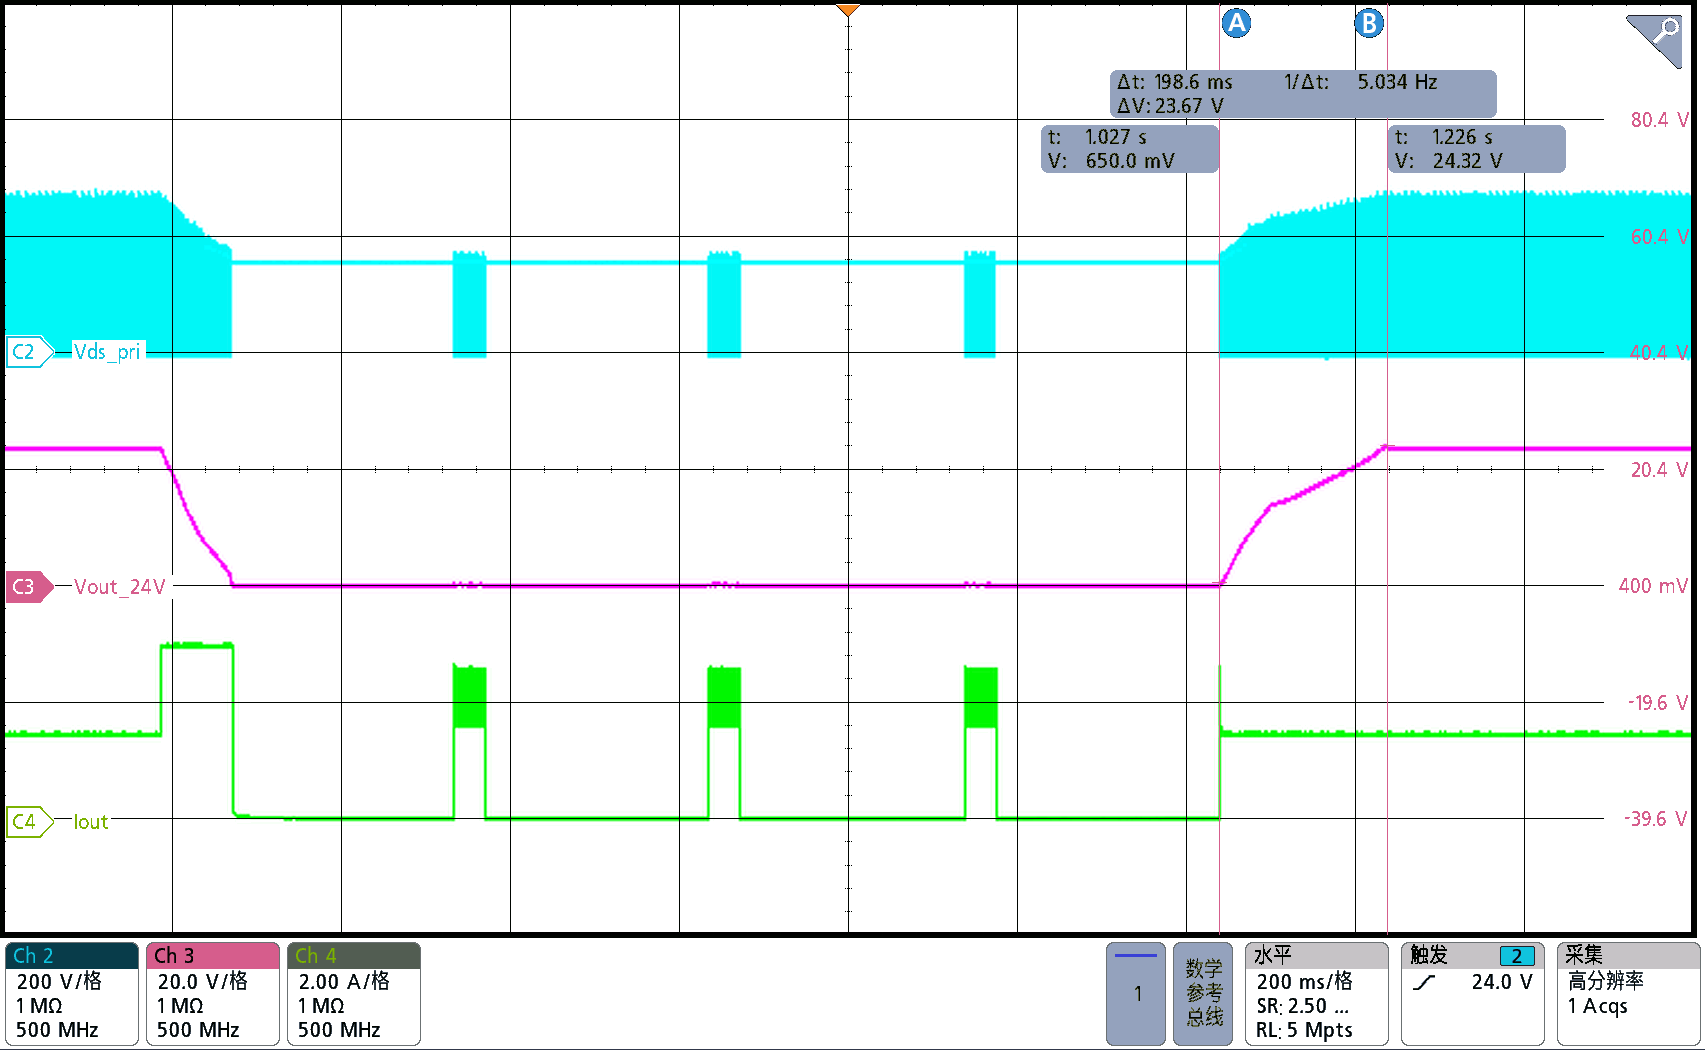
Task: Click the channel 1 add button
Action: pos(1136,994)
